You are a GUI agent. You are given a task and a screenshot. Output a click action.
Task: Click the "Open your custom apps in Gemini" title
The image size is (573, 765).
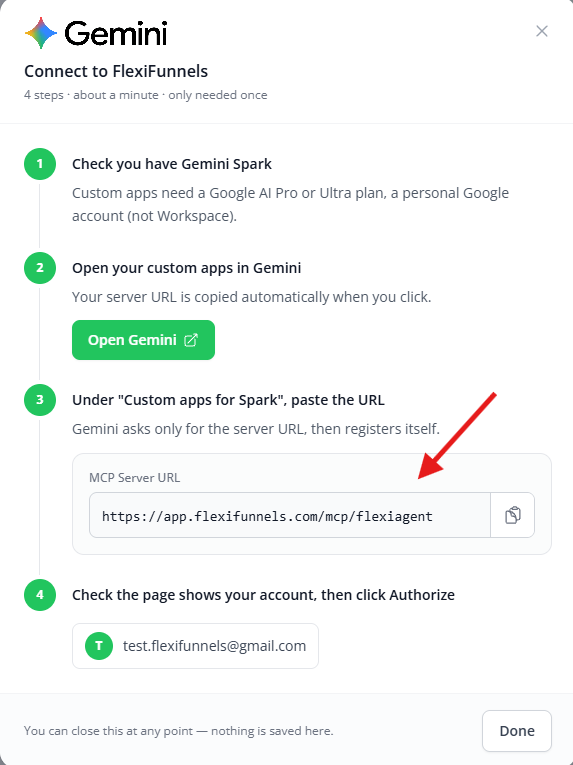186,268
